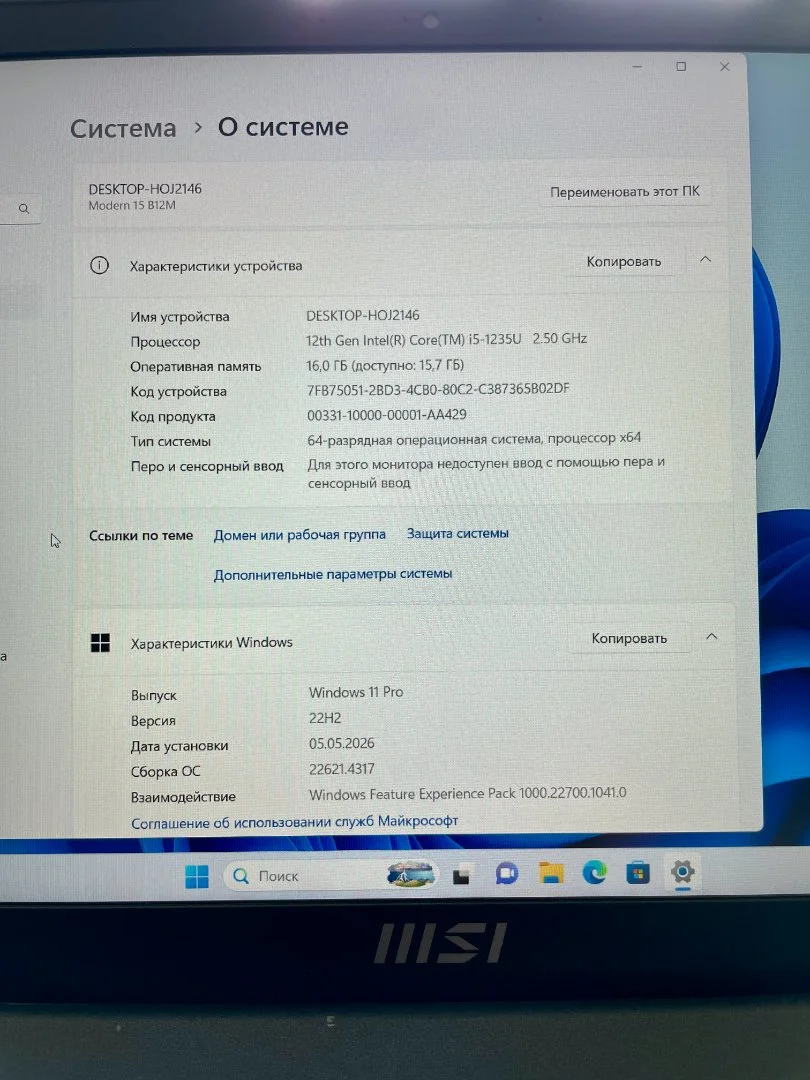Viewport: 810px width, 1080px height.
Task: Select the product ID 00331-10000-00001-AA429
Action: click(x=386, y=415)
